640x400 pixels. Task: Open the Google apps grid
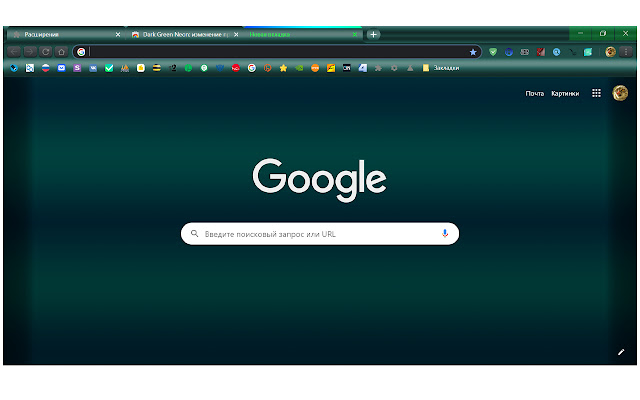pos(596,93)
